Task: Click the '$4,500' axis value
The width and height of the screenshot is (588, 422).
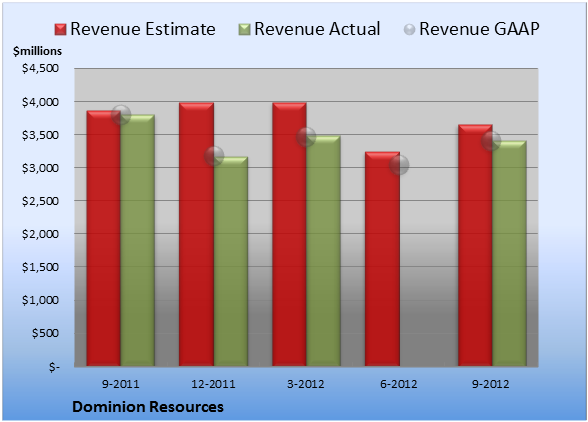Action: (40, 68)
